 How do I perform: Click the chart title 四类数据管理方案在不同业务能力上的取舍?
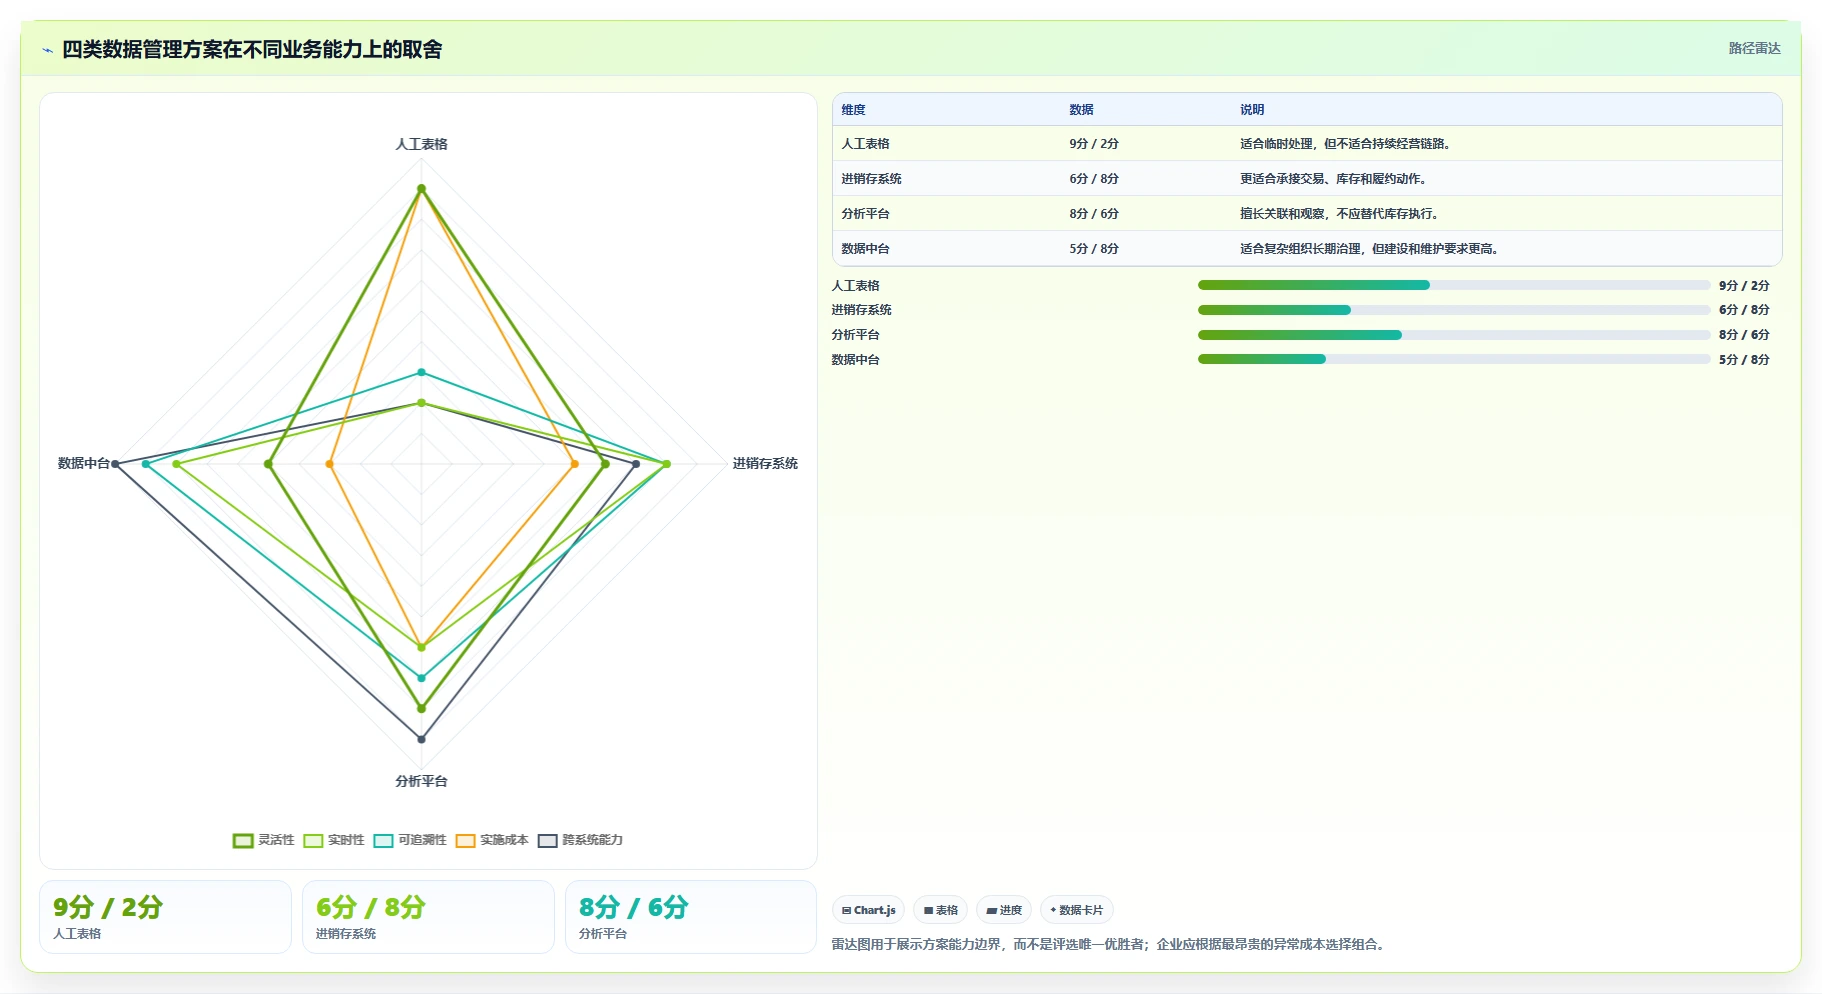pos(252,50)
